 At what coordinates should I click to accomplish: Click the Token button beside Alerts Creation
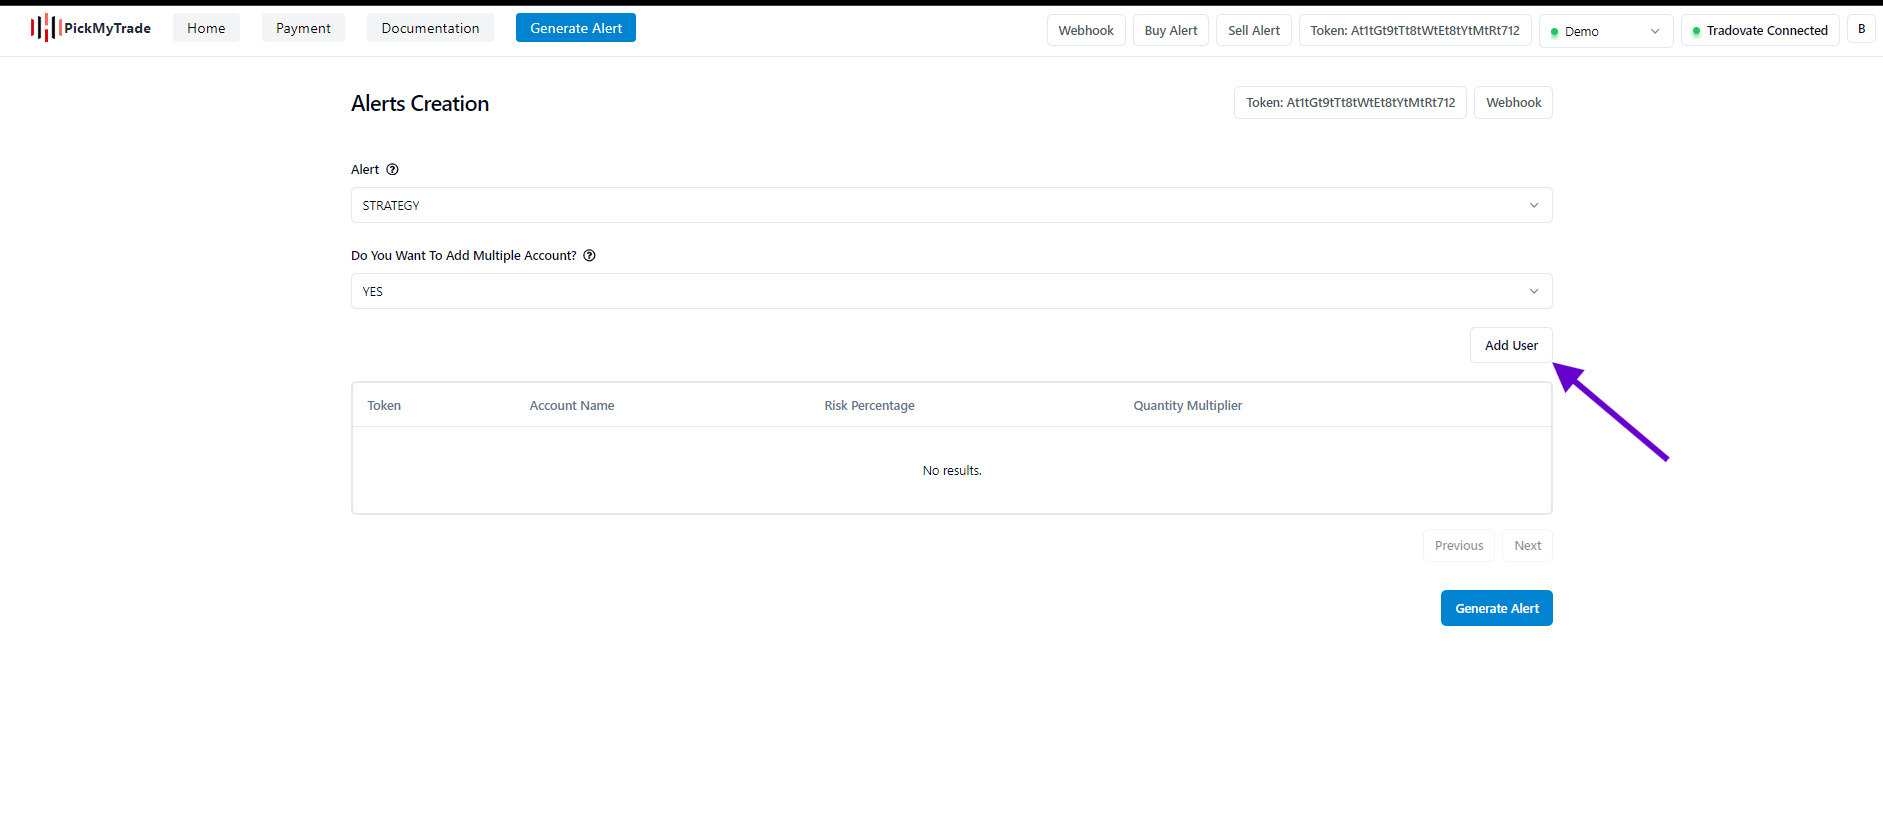(1350, 102)
